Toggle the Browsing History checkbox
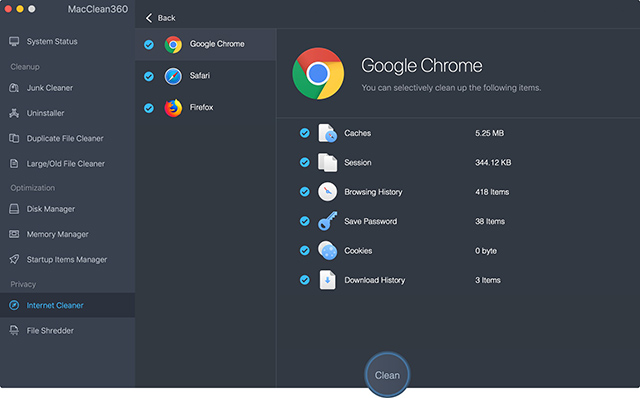The height and width of the screenshot is (398, 640). [x=304, y=192]
